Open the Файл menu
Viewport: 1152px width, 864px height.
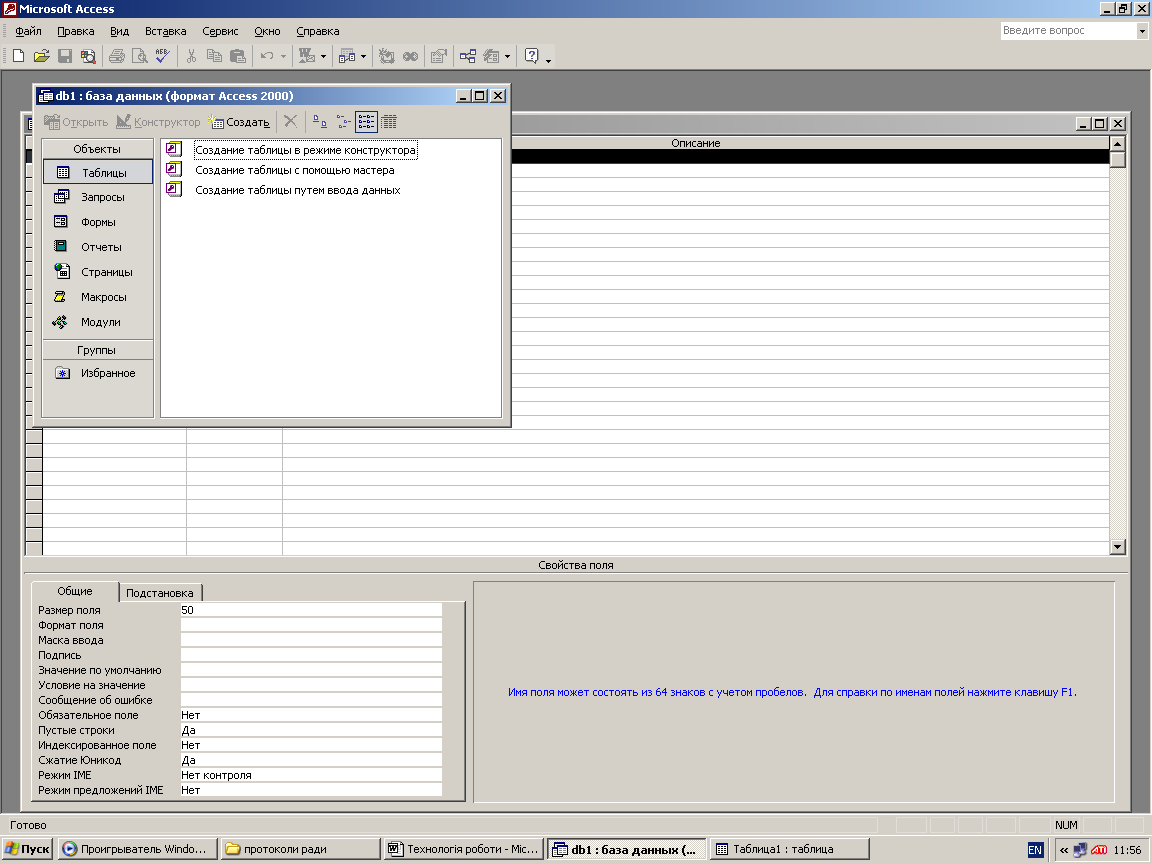[29, 31]
